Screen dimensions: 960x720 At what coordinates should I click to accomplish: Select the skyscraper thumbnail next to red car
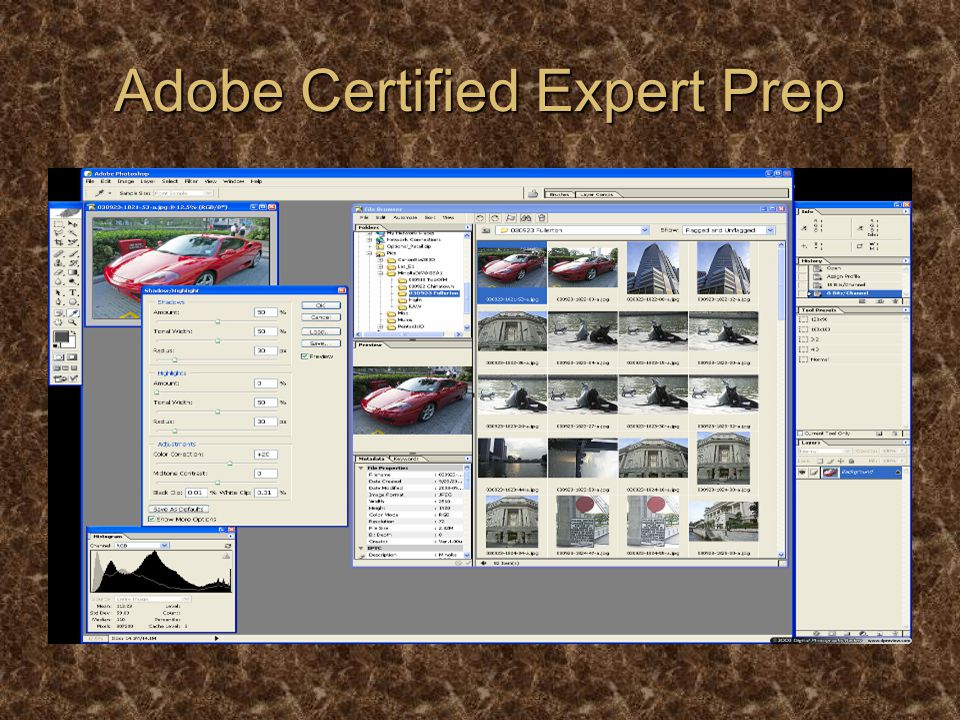click(x=653, y=268)
